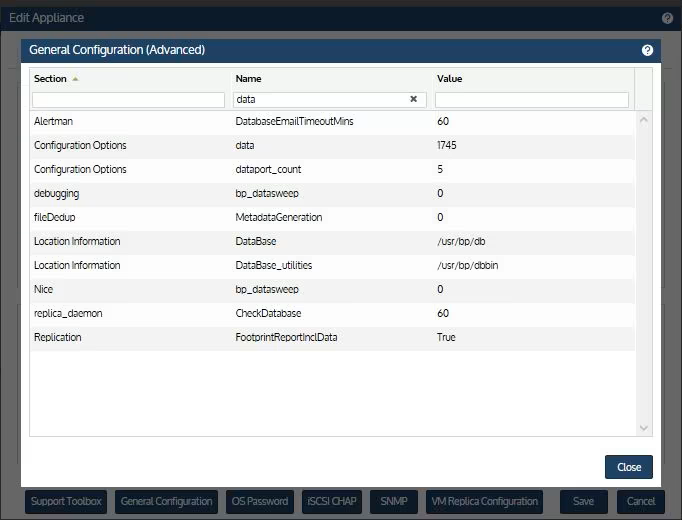The width and height of the screenshot is (682, 520).
Task: Open VM Replica Configuration
Action: 486,501
